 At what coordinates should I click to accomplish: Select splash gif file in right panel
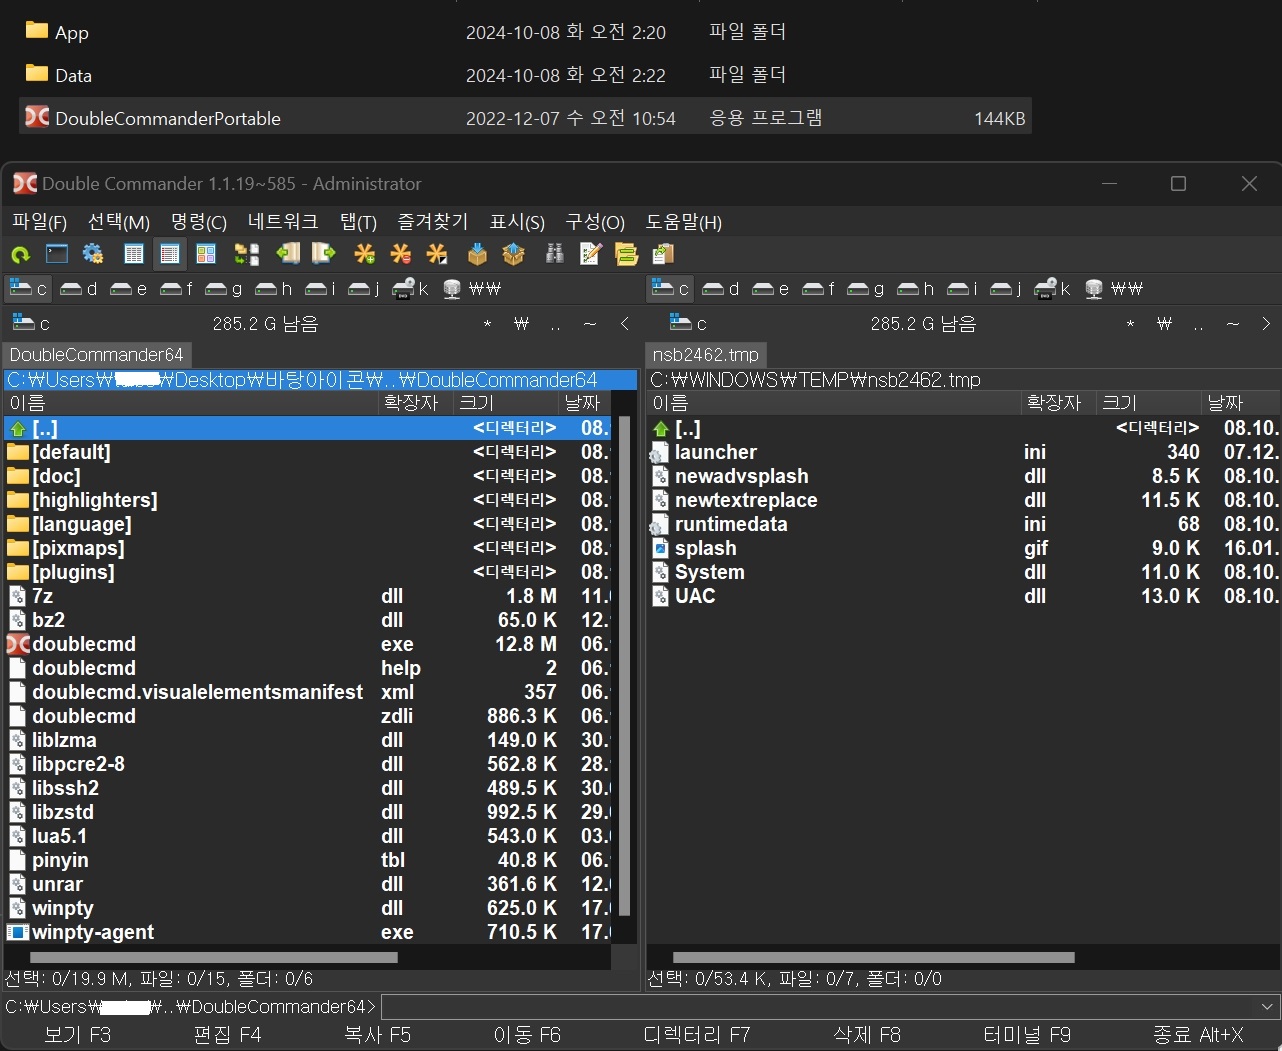(x=963, y=548)
